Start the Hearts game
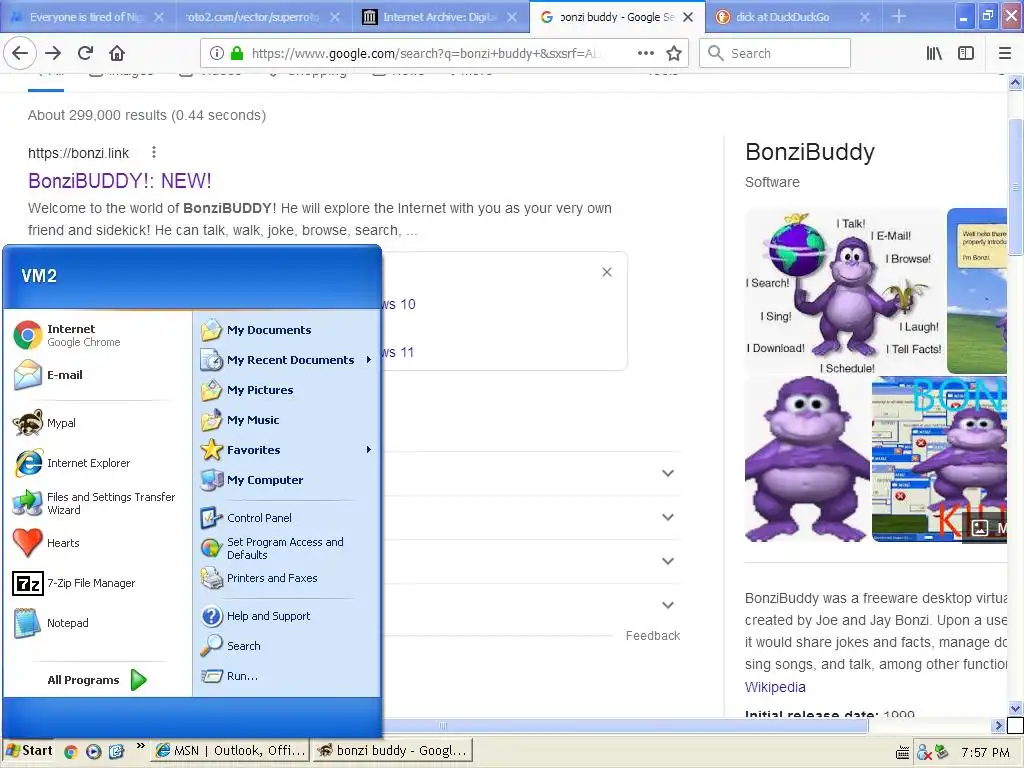Image resolution: width=1024 pixels, height=768 pixels. [x=46, y=543]
